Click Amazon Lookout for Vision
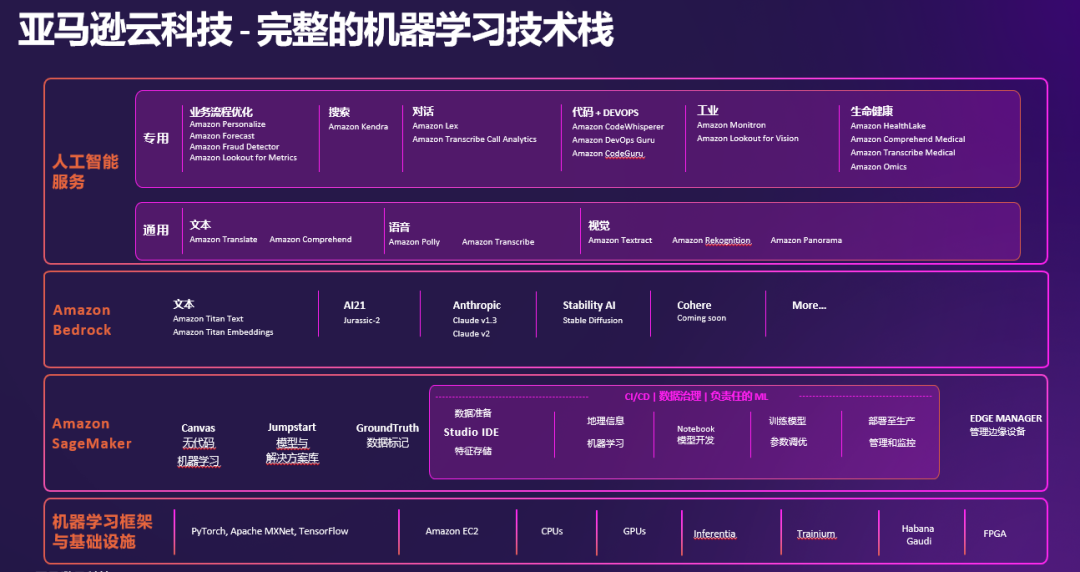The image size is (1080, 572). point(747,139)
